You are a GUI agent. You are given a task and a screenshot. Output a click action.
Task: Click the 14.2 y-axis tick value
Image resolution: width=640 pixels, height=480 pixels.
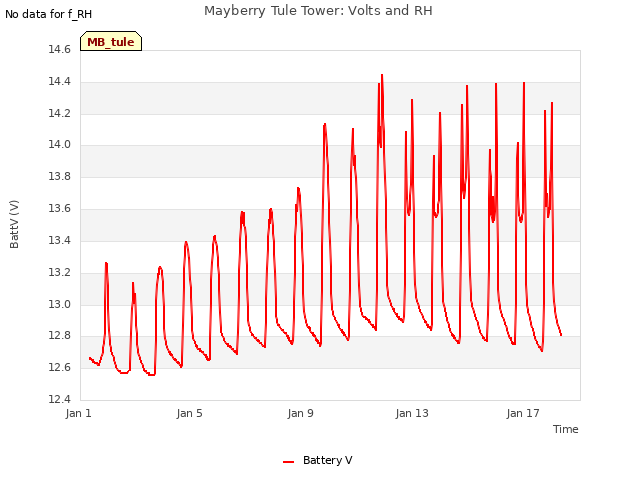59,113
